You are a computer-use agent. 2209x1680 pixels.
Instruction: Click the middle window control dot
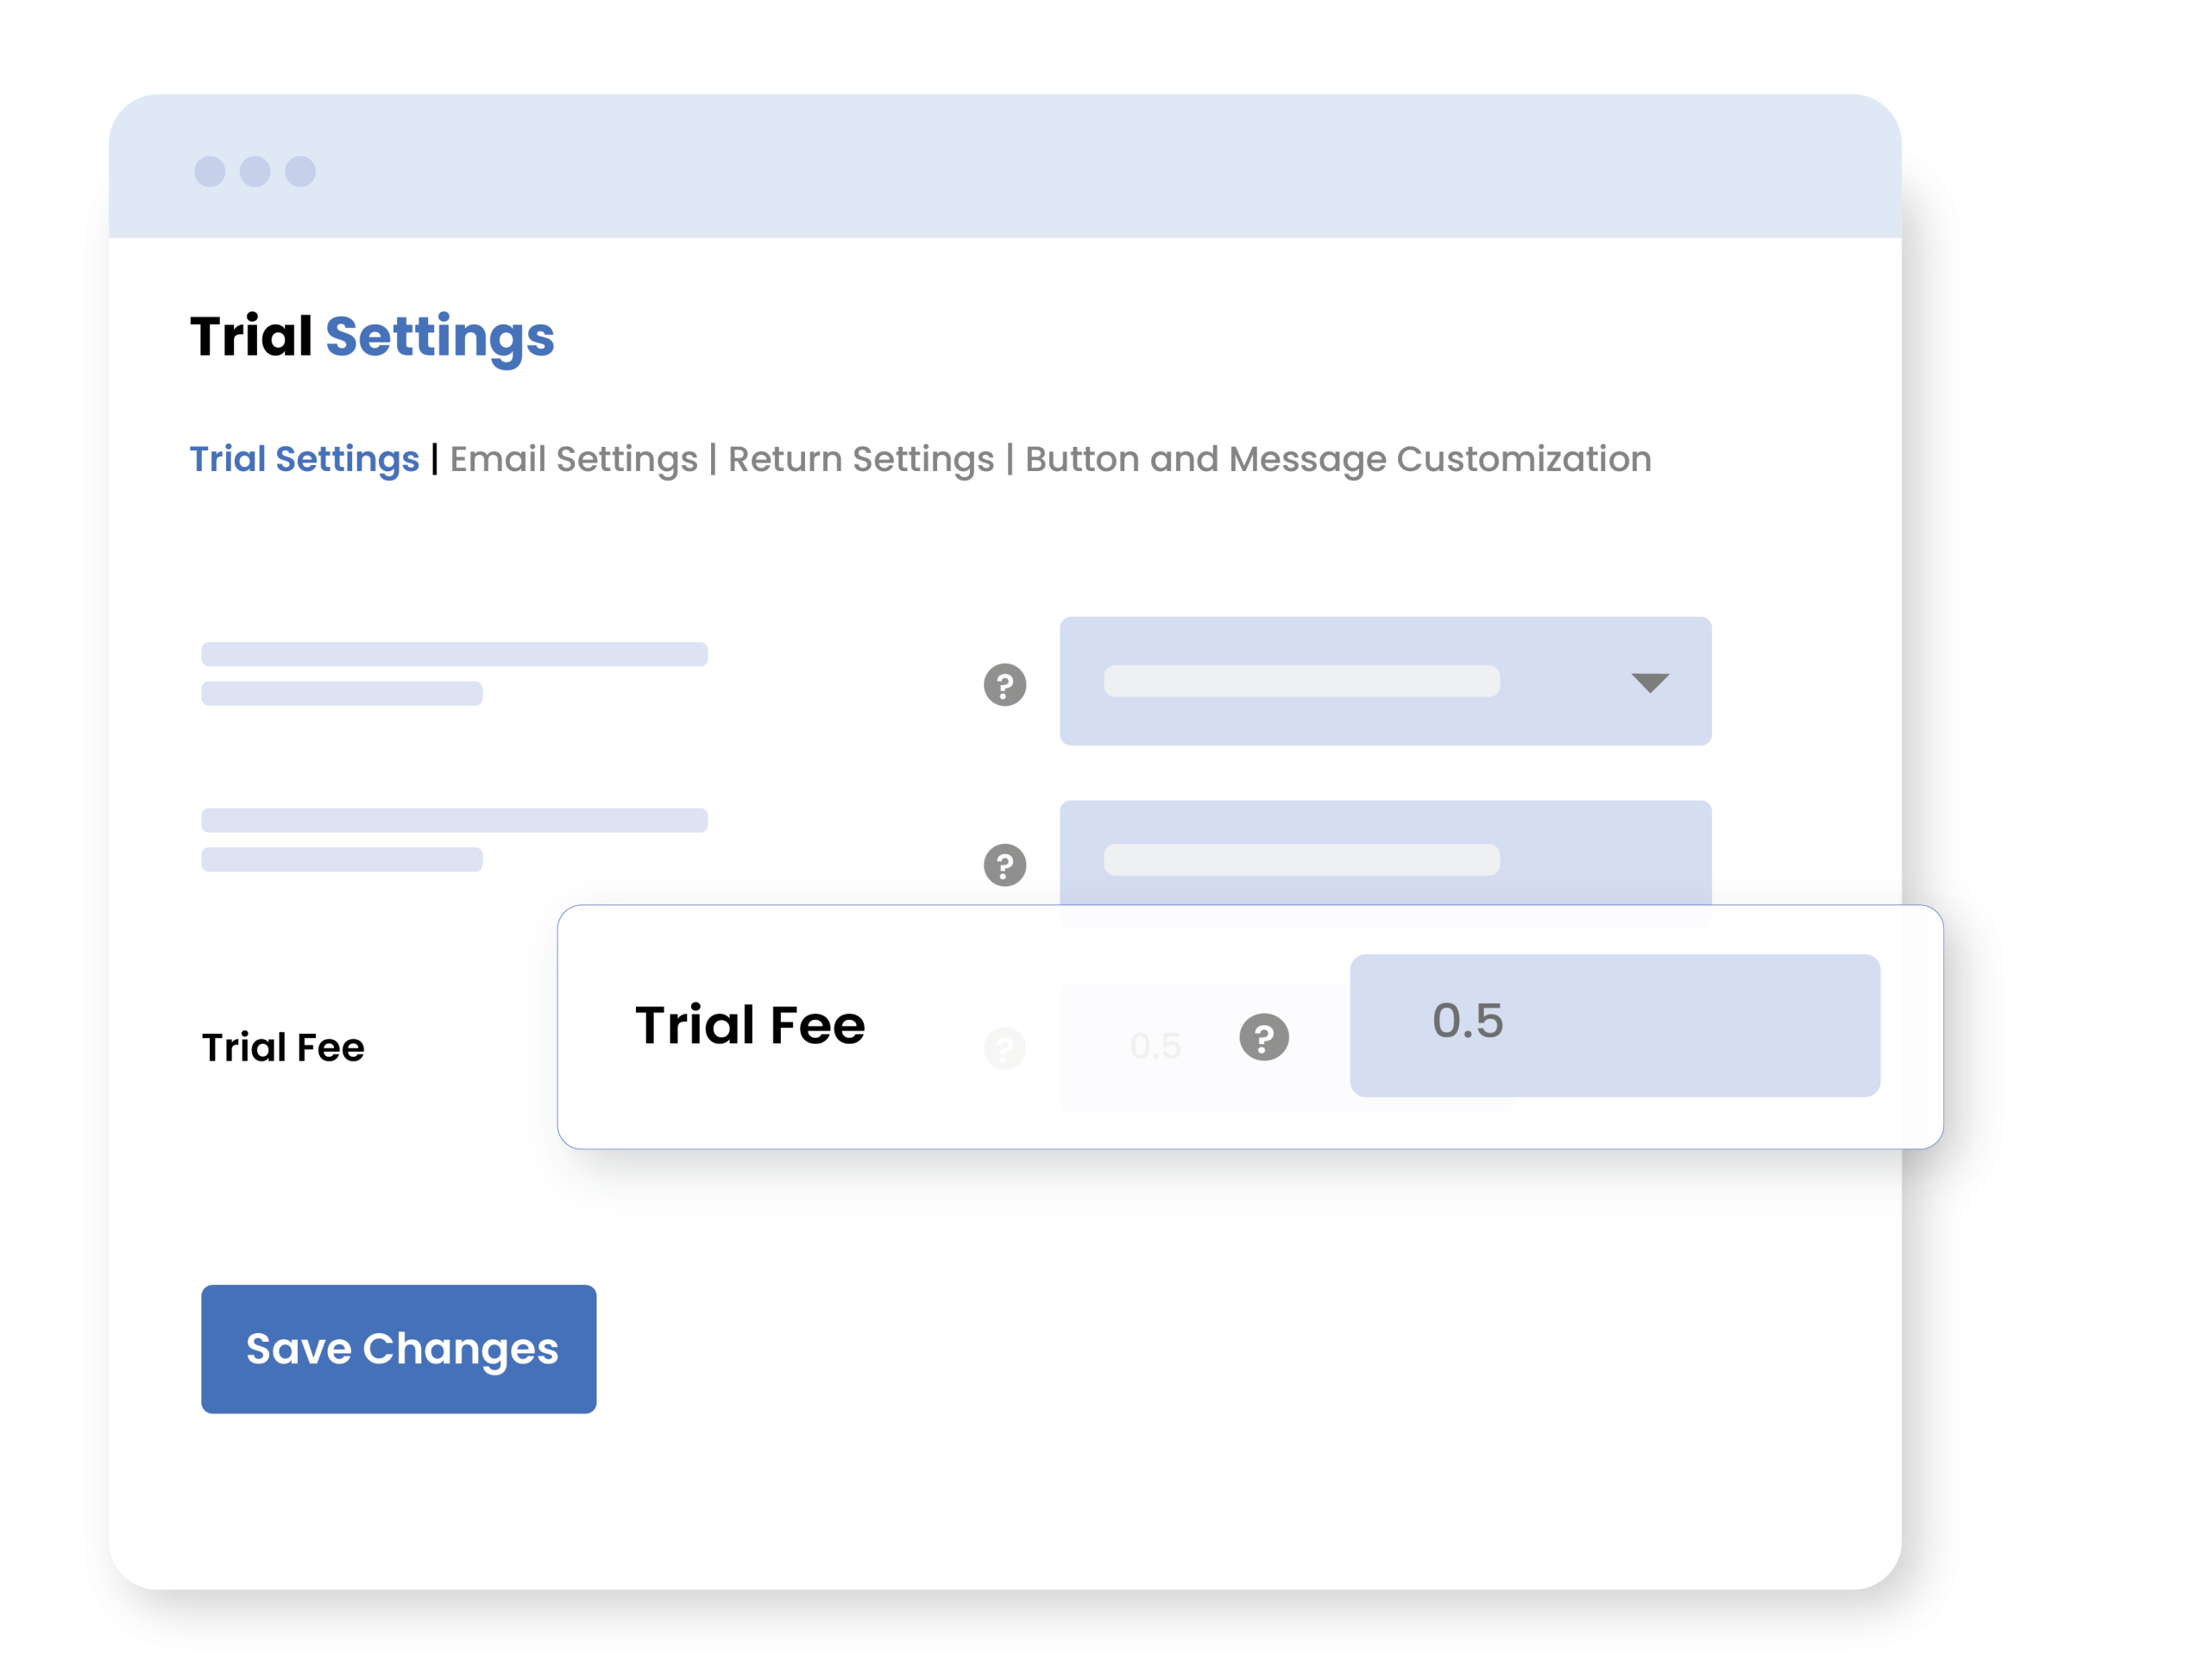tap(255, 172)
